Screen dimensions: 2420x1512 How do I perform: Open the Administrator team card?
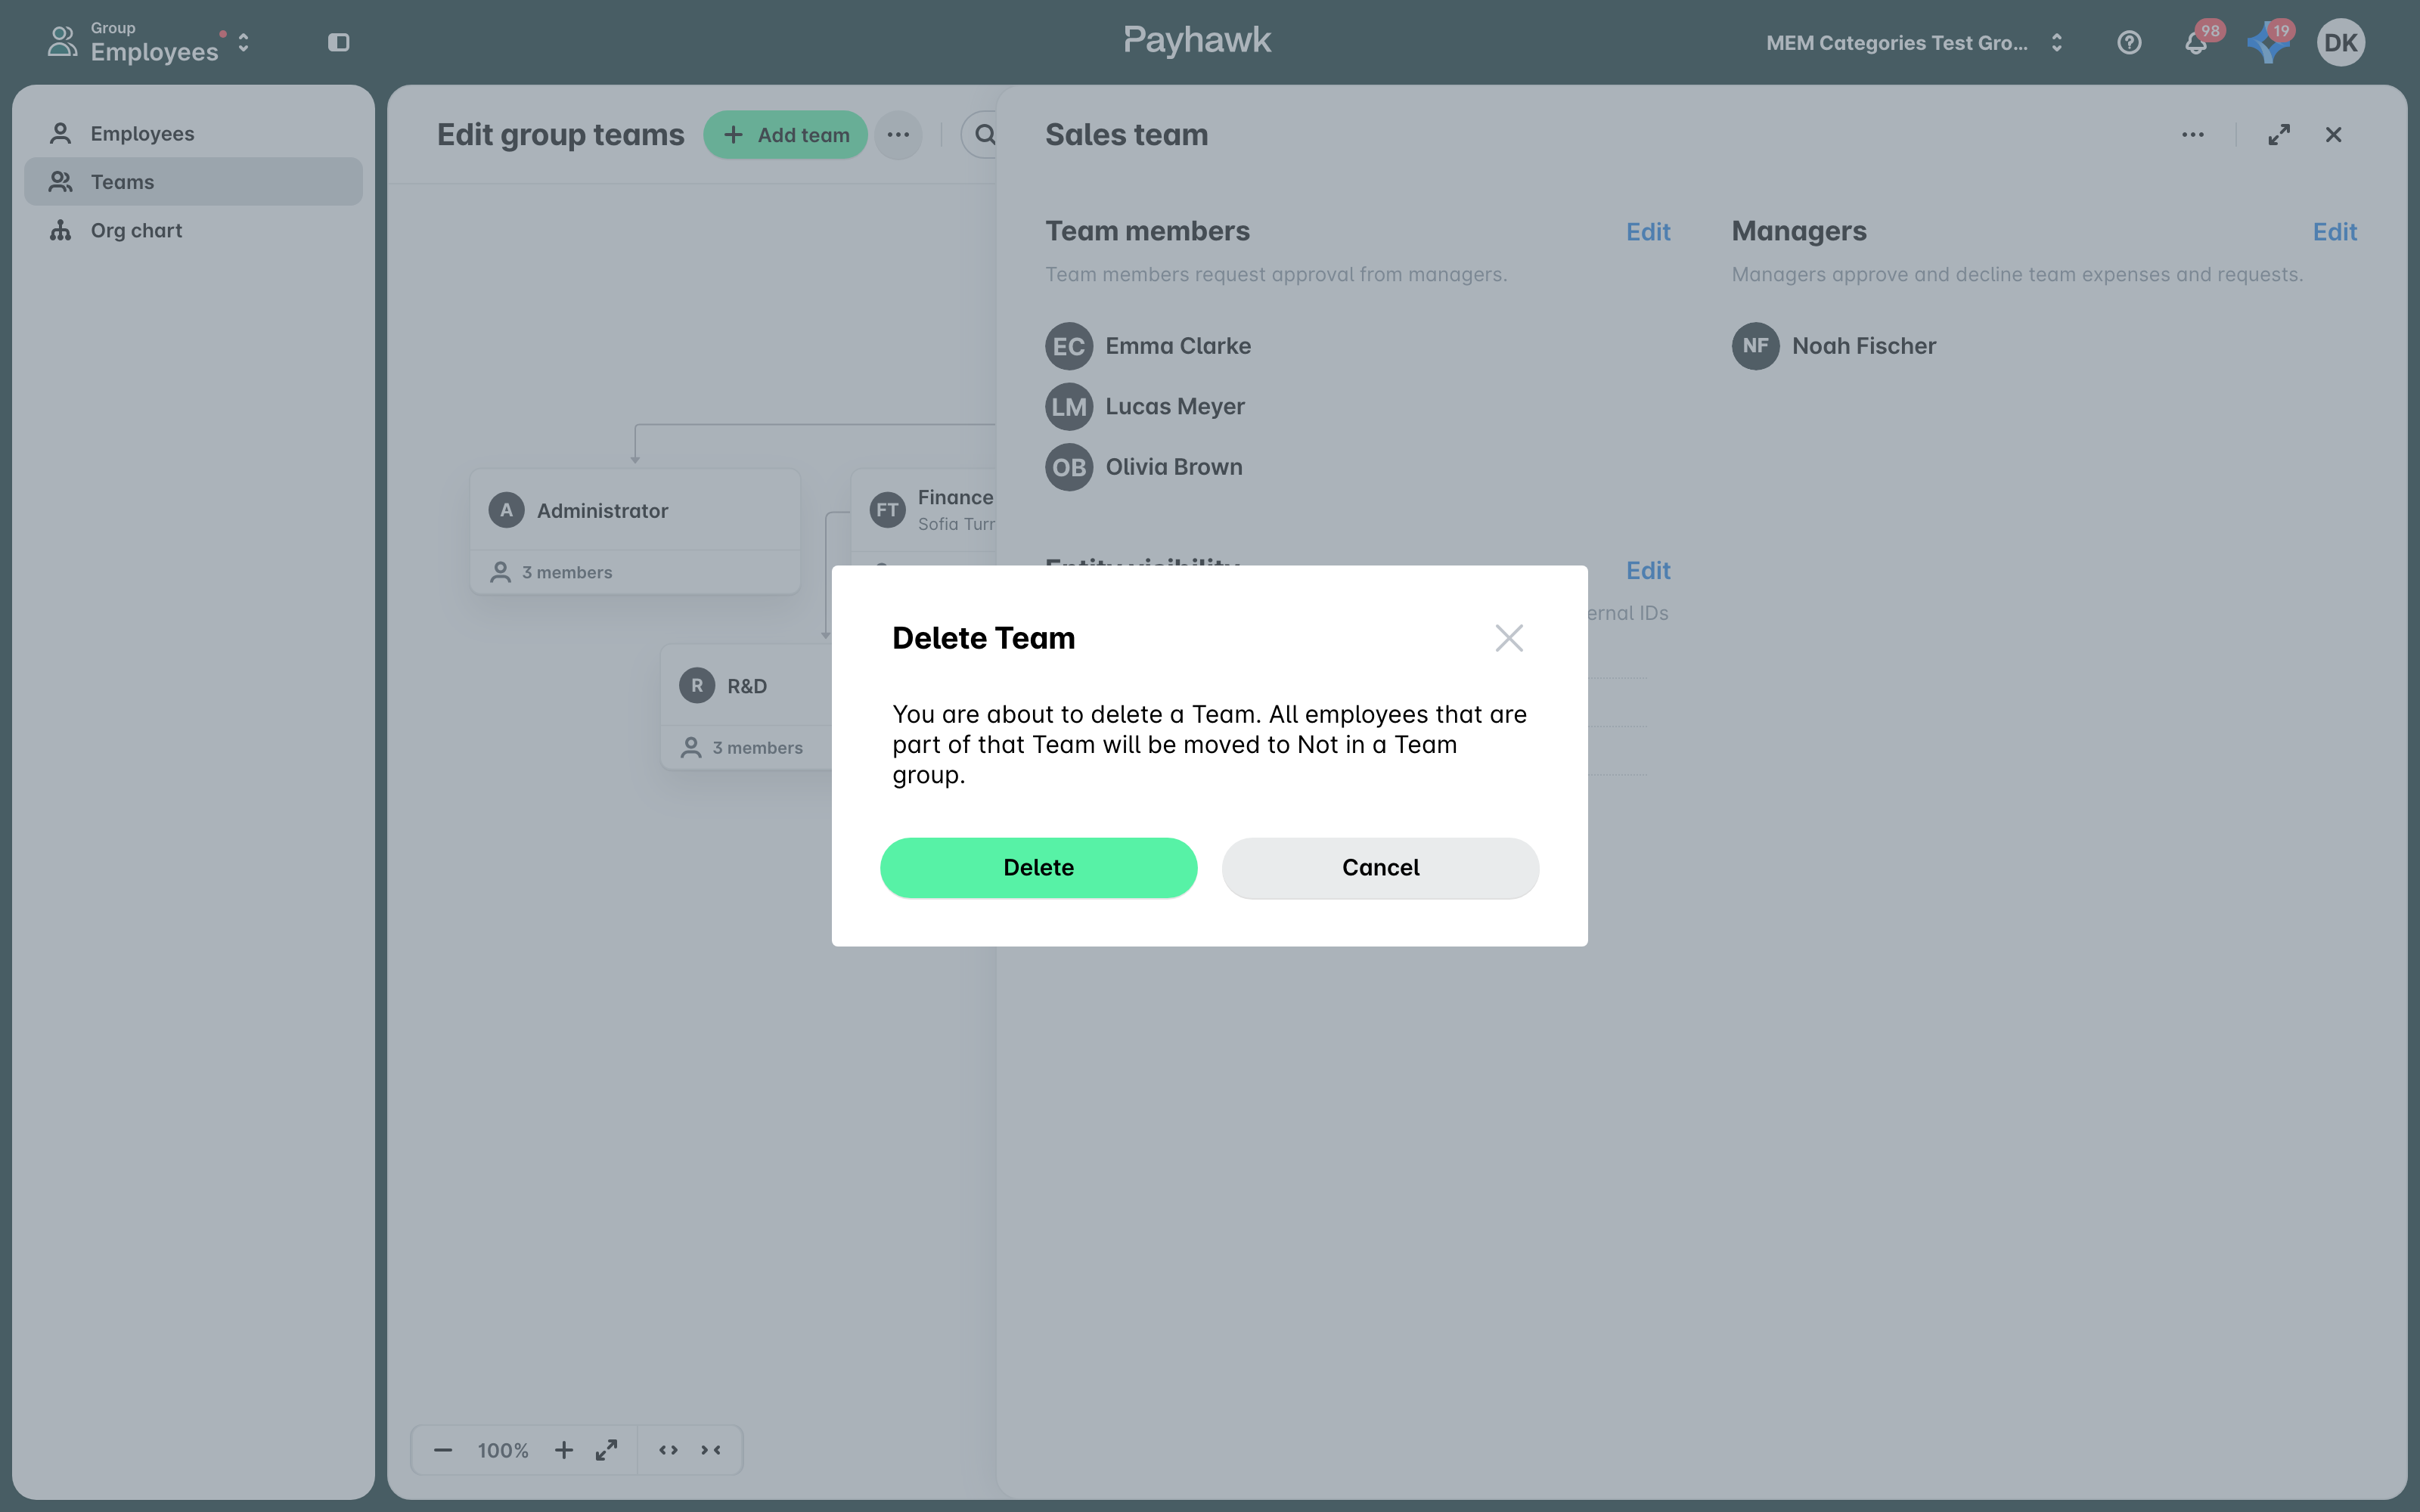(x=635, y=531)
